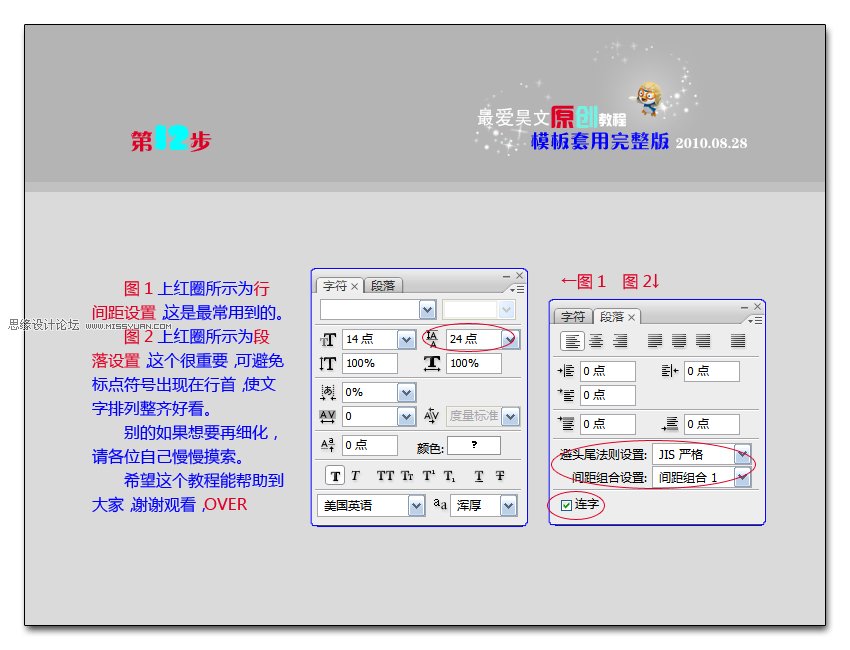This screenshot has height=650, width=850.
Task: Collapse the Paragraph panel with minimize button
Action: [744, 307]
